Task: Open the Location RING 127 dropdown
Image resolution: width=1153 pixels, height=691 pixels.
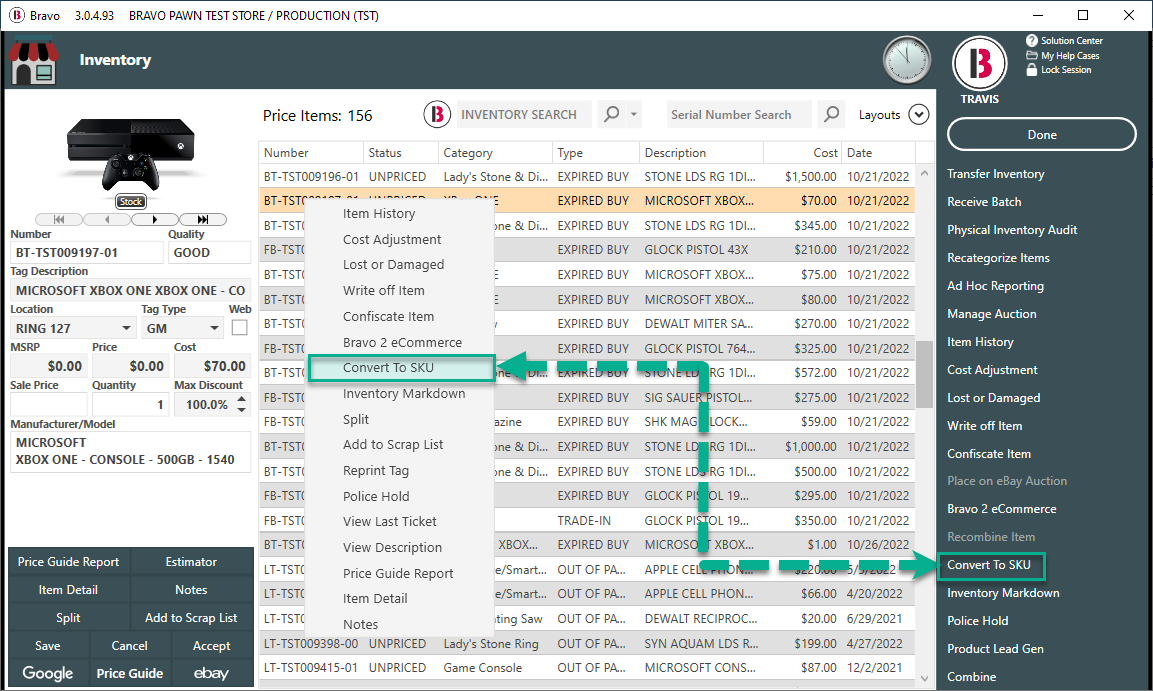Action: (x=126, y=328)
